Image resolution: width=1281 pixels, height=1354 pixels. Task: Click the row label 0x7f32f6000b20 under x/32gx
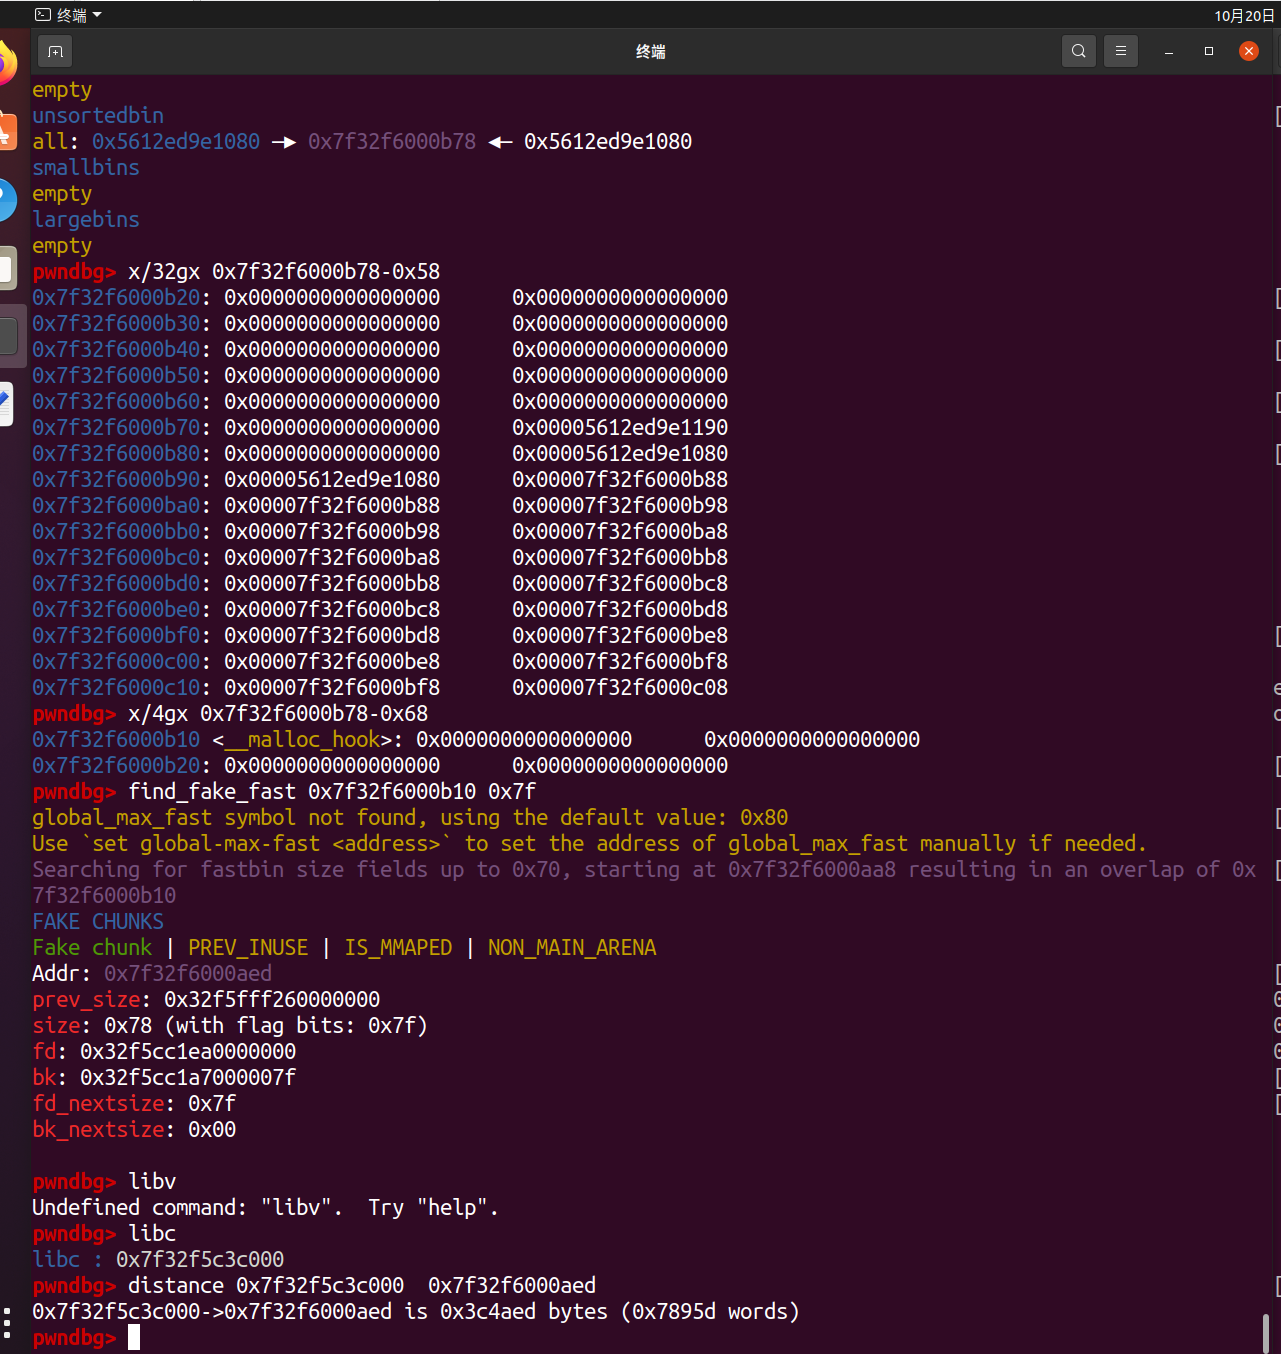point(116,297)
